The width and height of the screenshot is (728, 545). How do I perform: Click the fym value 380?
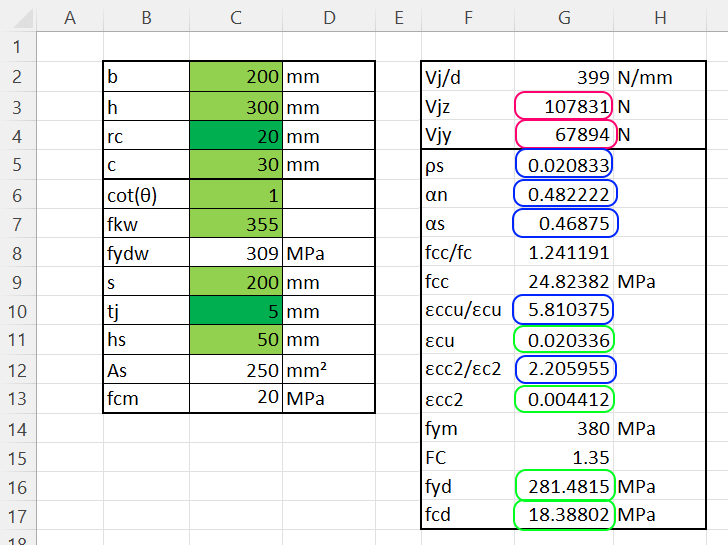564,428
